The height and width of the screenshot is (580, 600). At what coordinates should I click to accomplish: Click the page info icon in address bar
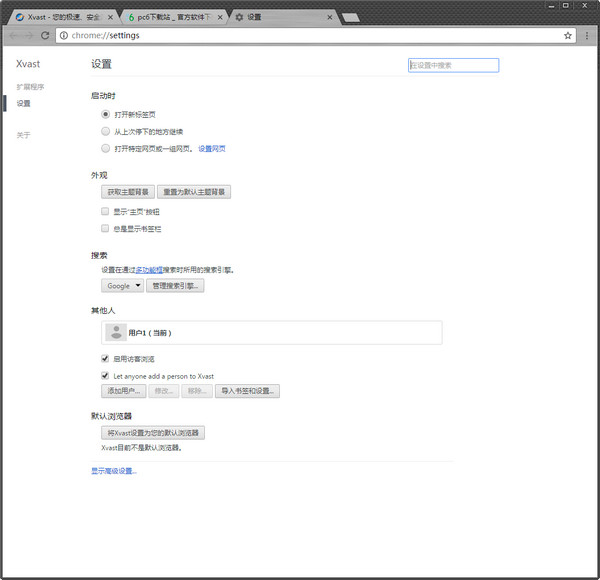(63, 35)
